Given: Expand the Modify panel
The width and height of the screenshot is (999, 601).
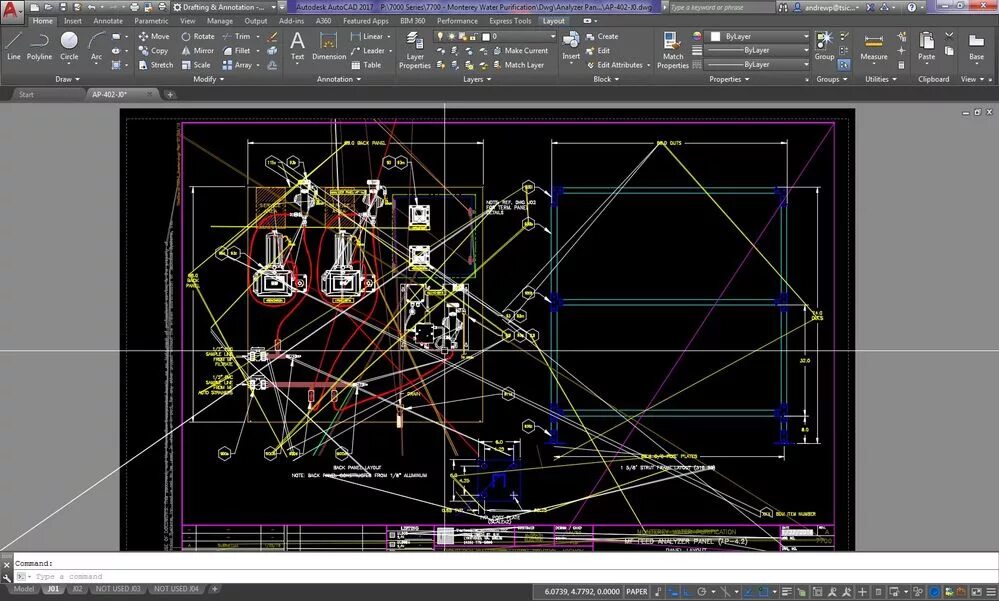Looking at the screenshot, I should [x=208, y=79].
